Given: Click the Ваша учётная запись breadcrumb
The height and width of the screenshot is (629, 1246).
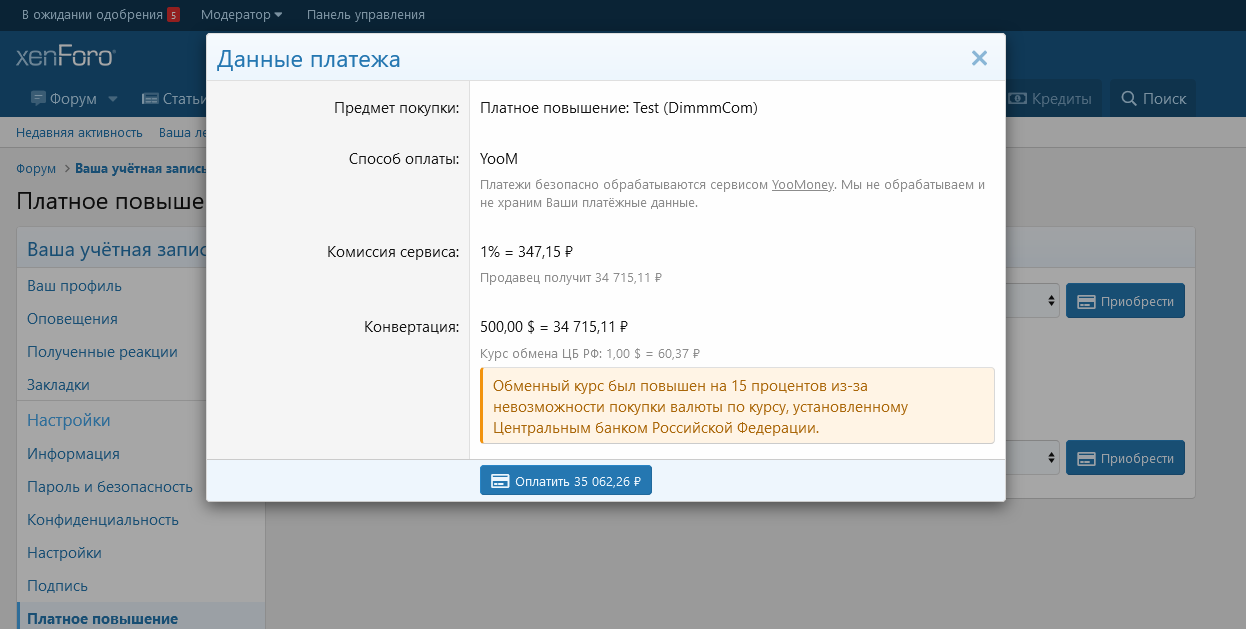Looking at the screenshot, I should [x=140, y=168].
